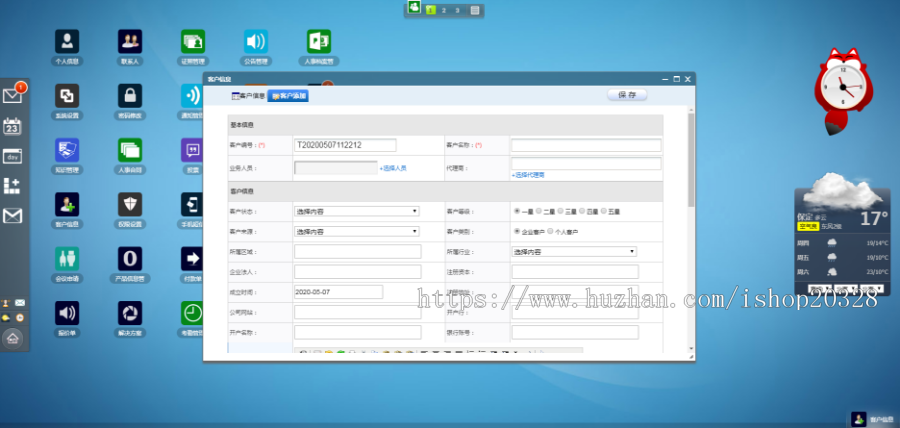Click the 客户信息 taskbar item
Viewport: 900px width, 428px height.
873,419
